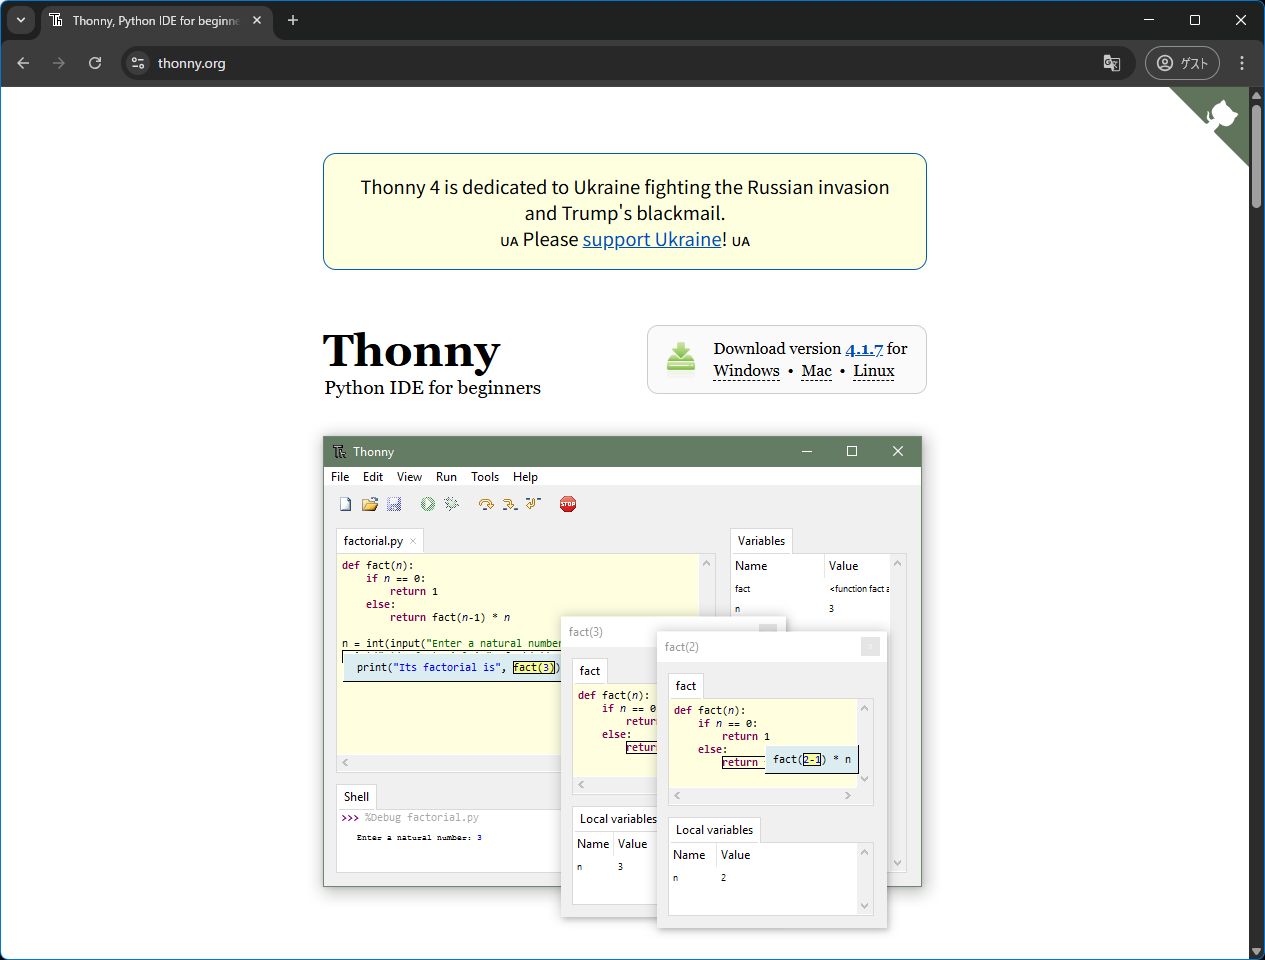Maximize the pictured Thonny window
This screenshot has height=960, width=1265.
852,451
